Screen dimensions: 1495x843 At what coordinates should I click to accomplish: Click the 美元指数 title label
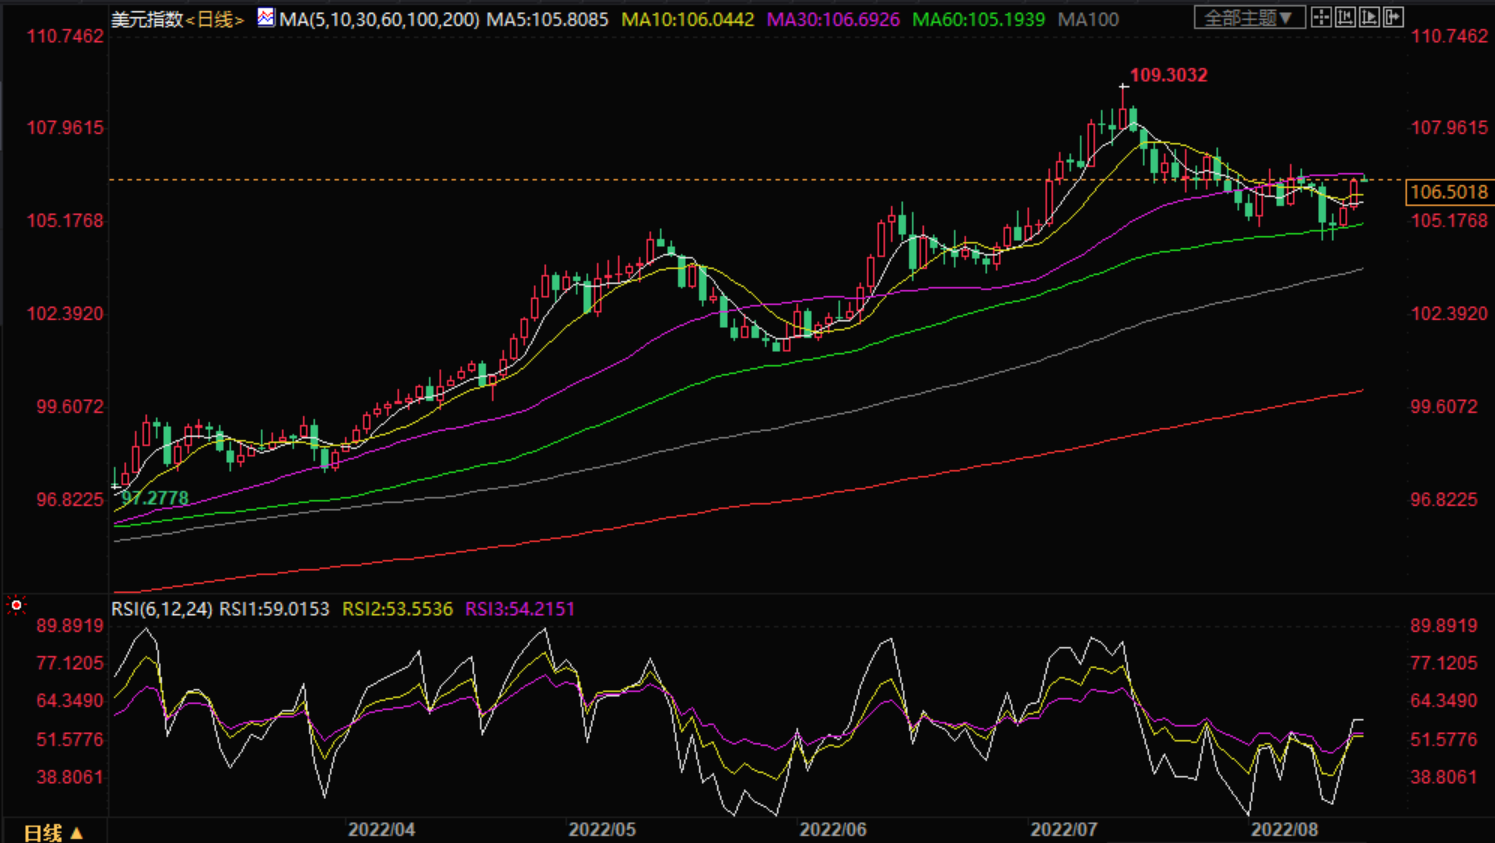pos(146,19)
